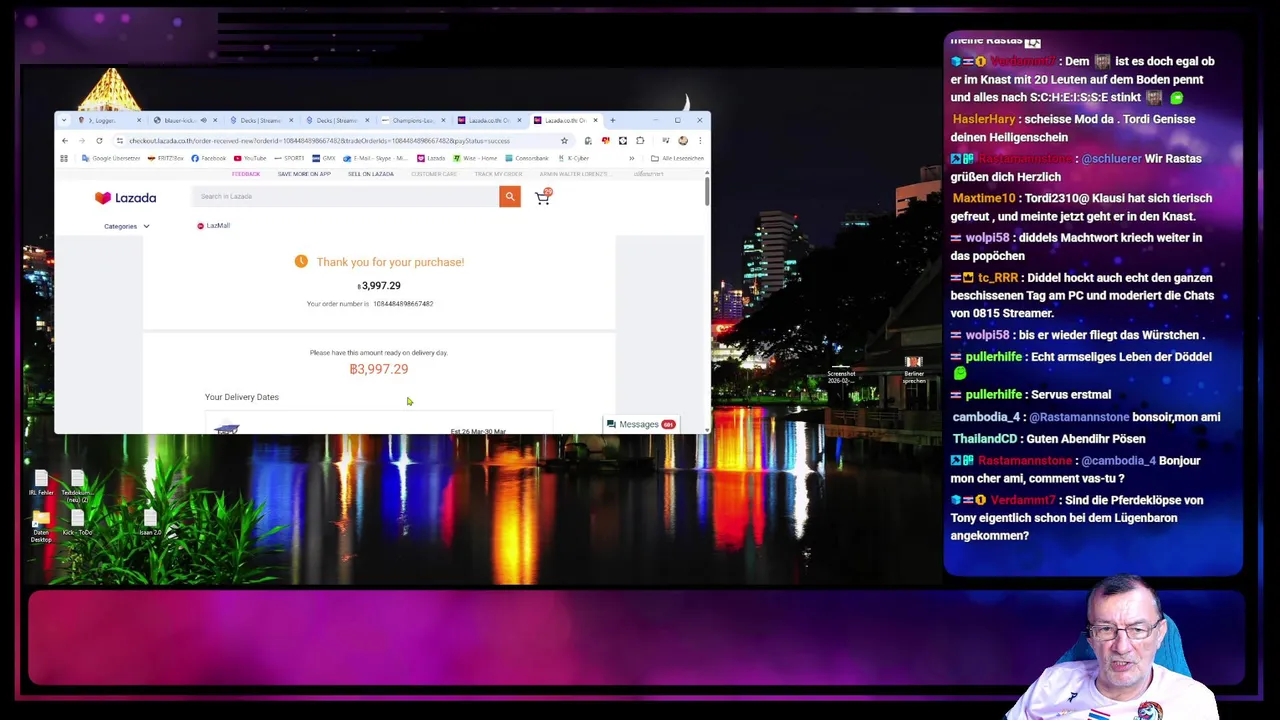Click the order number 1084484898667482
Screen dimensions: 1280x720
[x=403, y=304]
